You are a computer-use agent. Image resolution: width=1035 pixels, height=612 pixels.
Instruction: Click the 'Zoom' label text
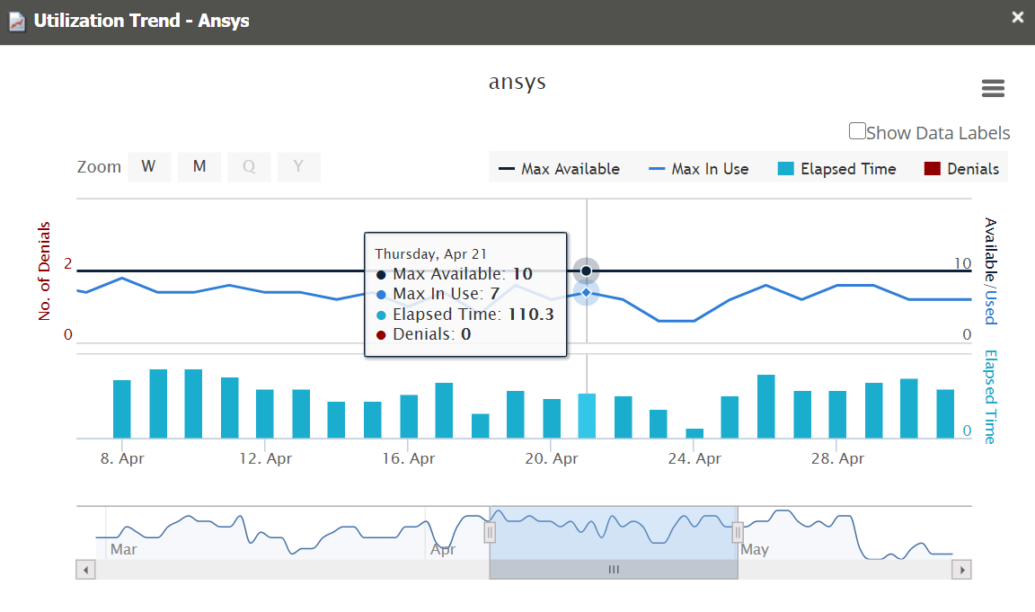99,166
